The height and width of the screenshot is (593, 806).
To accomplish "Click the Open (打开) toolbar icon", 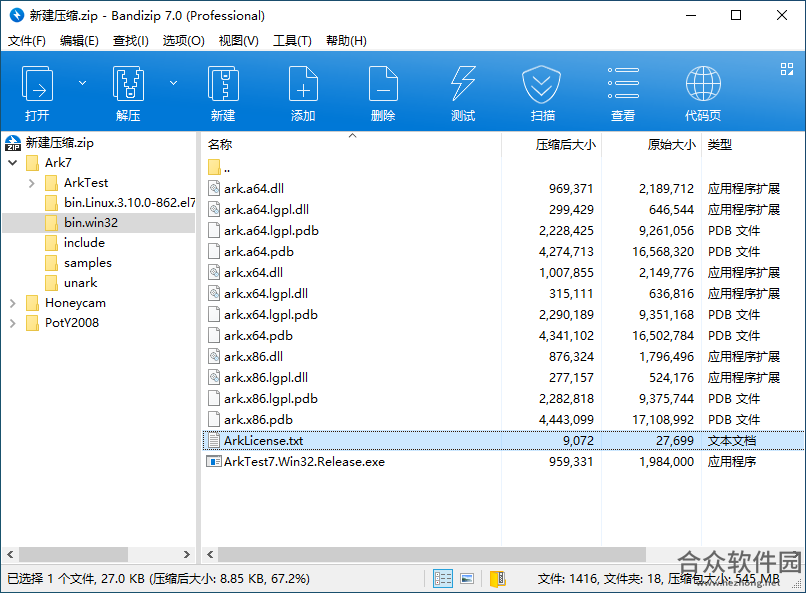I will 37,83.
